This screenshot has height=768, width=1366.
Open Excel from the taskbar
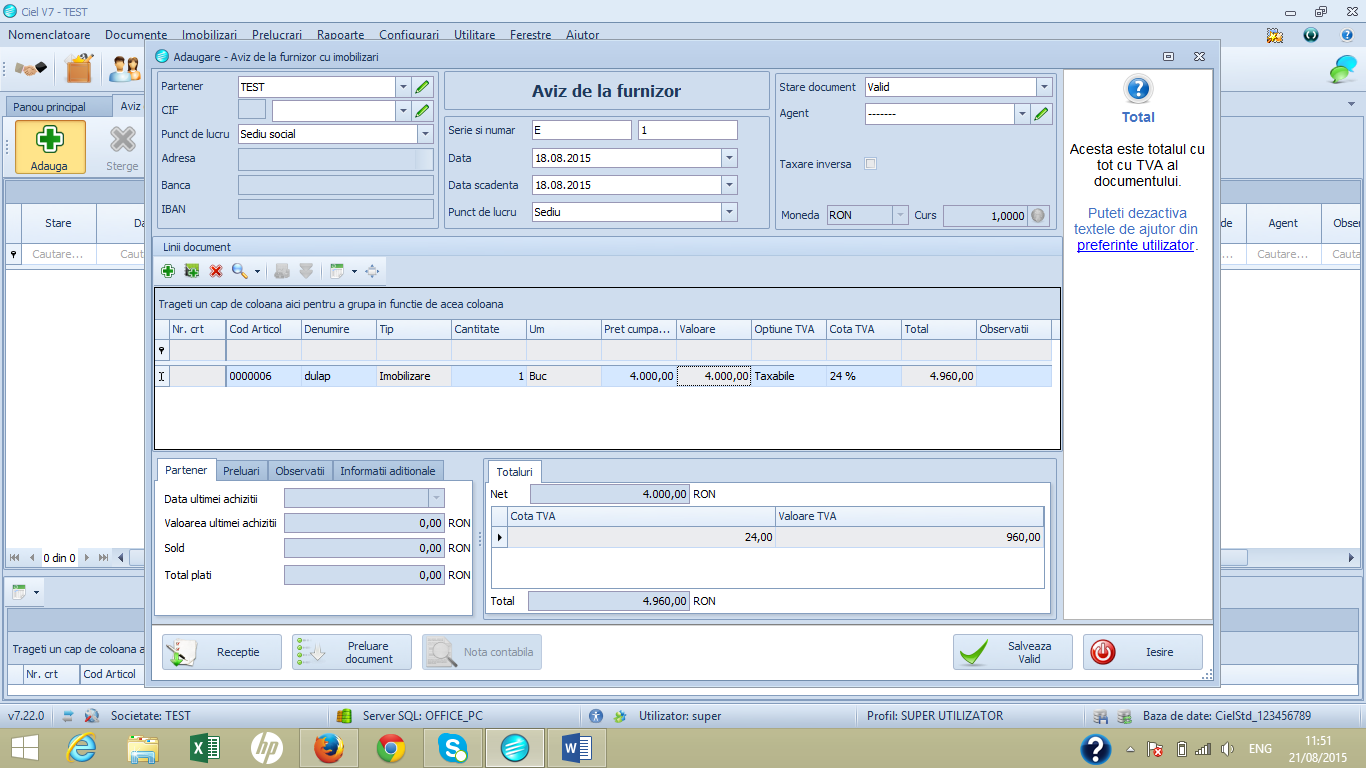click(205, 748)
